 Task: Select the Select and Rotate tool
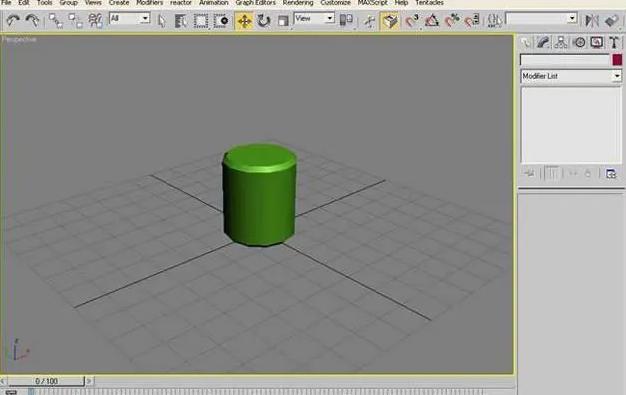[x=264, y=21]
